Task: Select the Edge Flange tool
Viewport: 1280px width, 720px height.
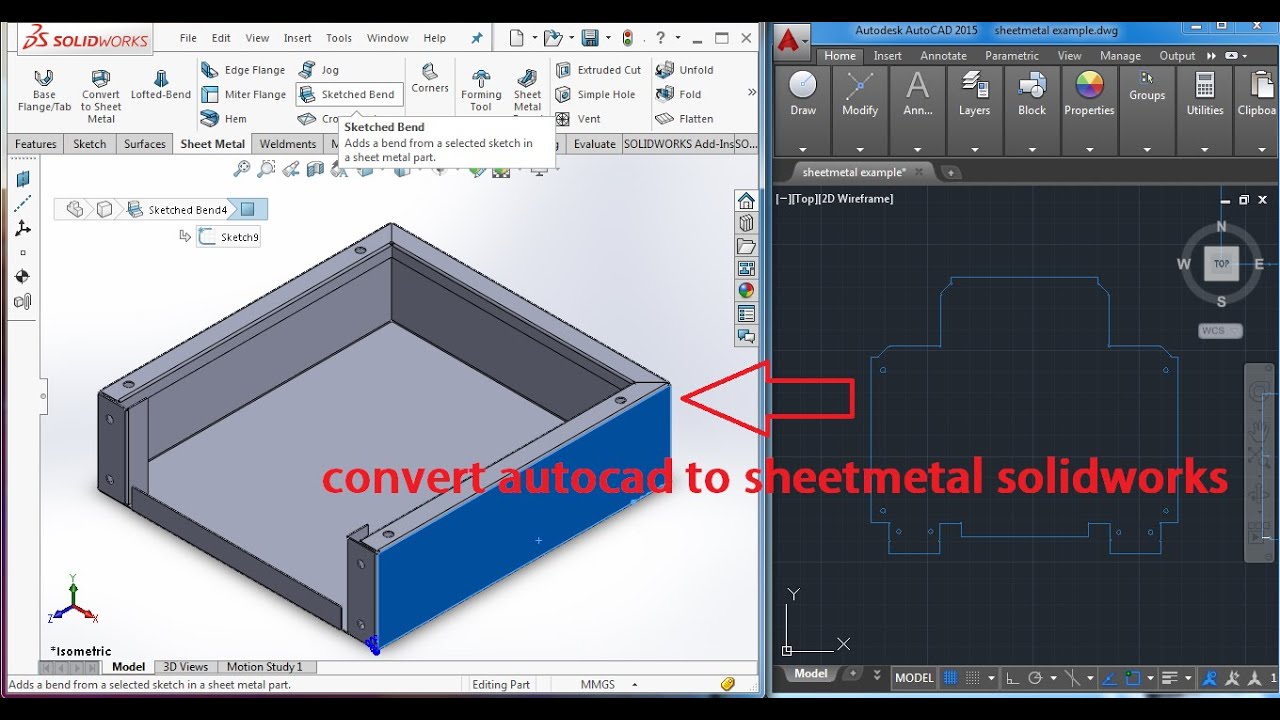Action: point(243,70)
